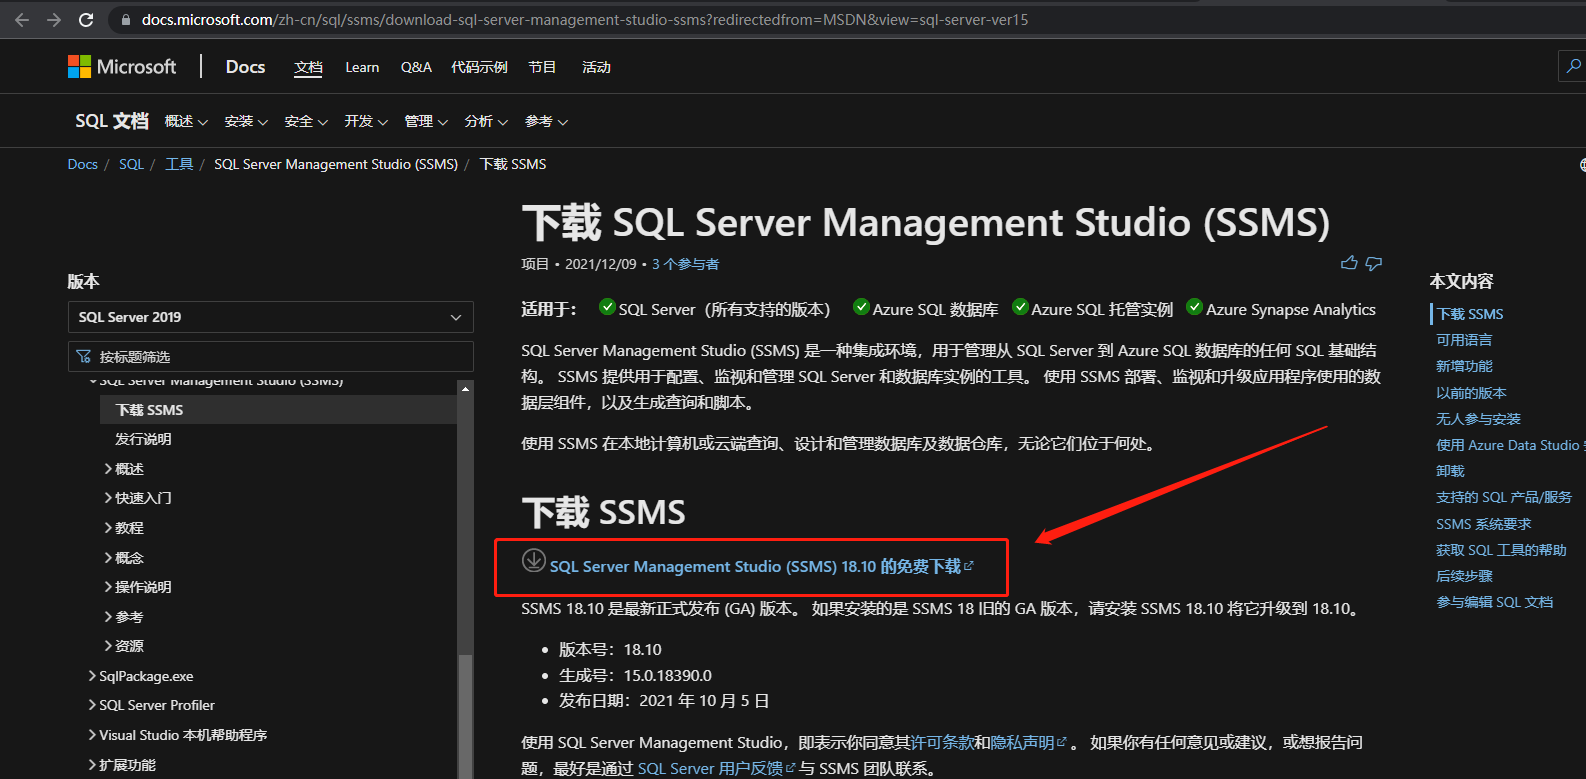This screenshot has width=1586, height=779.
Task: Open the search magnifier icon
Action: 1573,66
